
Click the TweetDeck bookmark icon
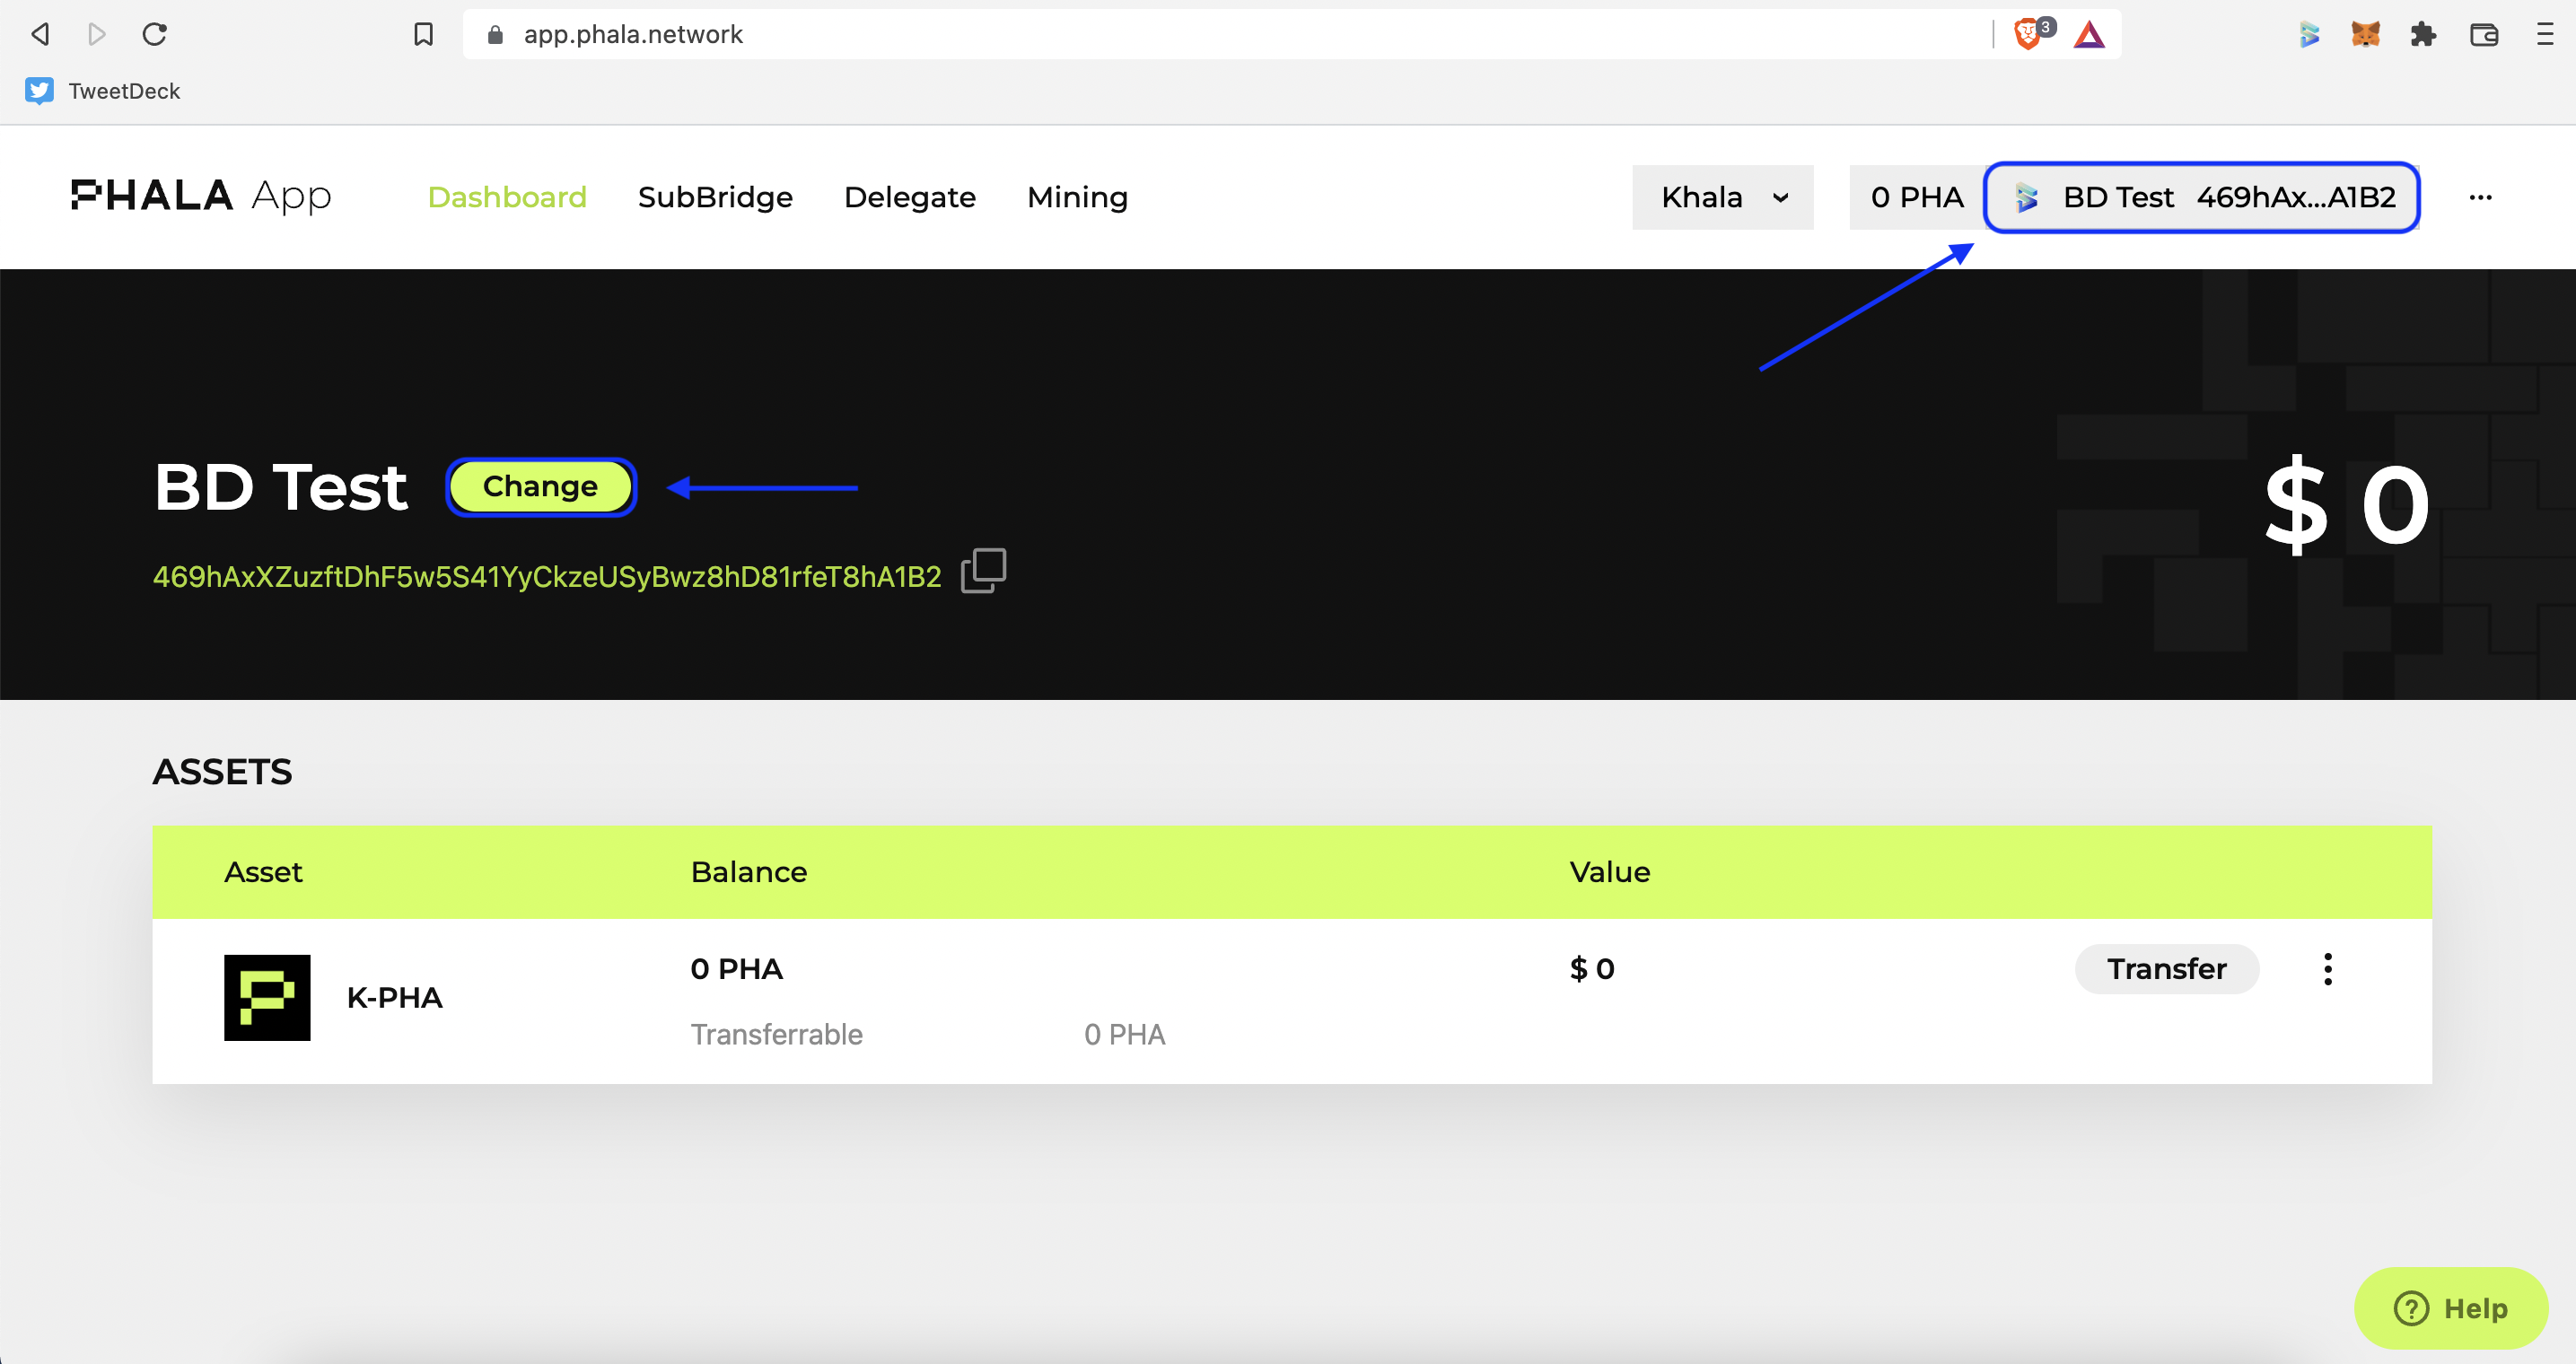39,91
